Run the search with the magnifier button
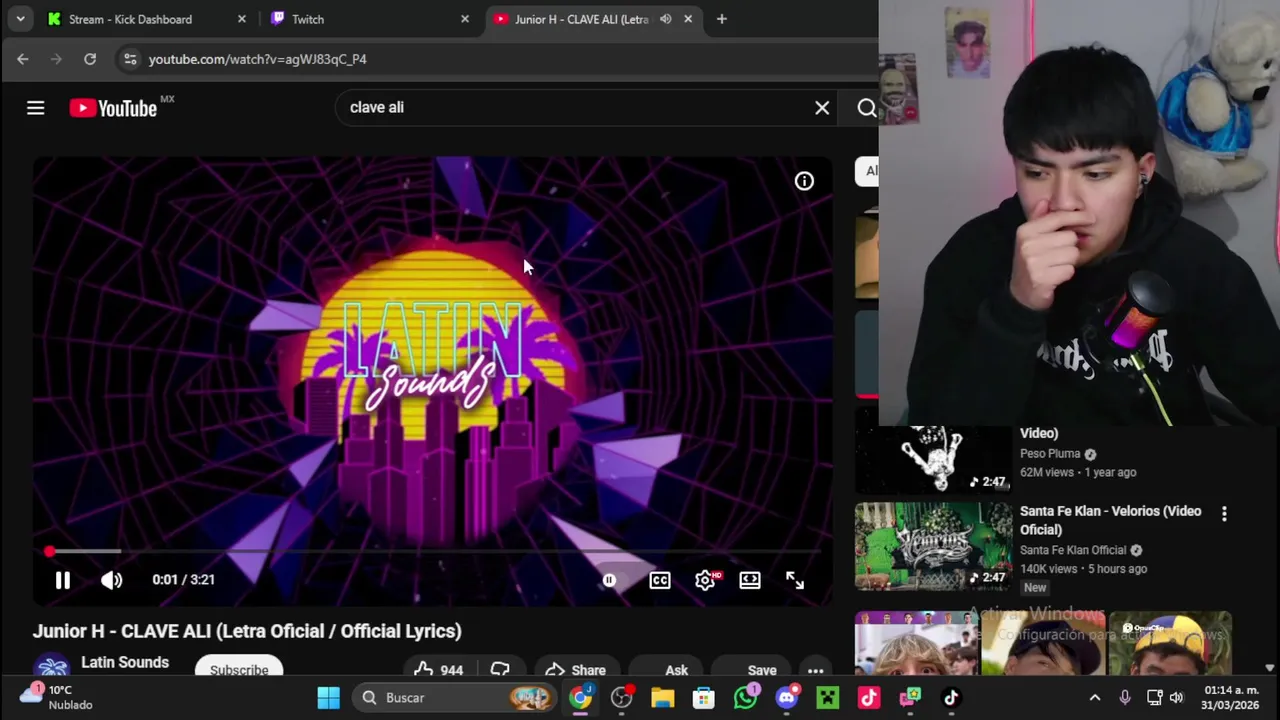Screen dimensions: 1280x720 [866, 108]
